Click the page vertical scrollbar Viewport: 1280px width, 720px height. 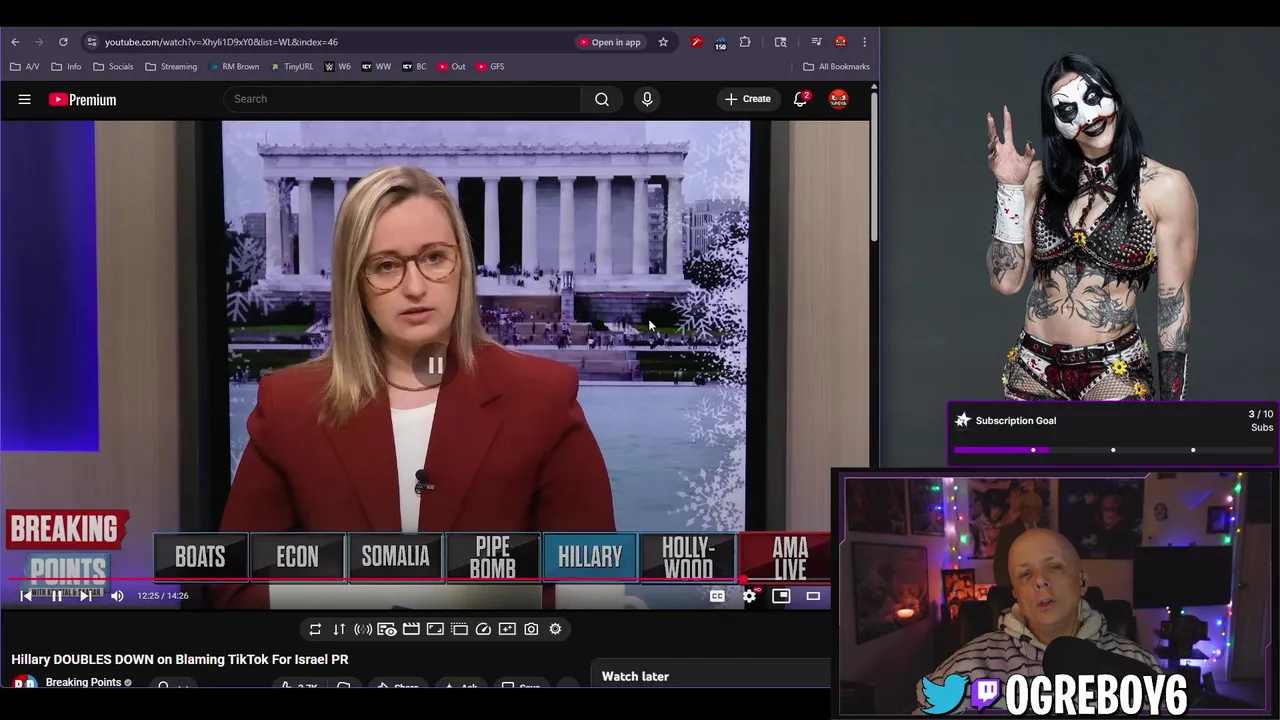click(x=874, y=165)
